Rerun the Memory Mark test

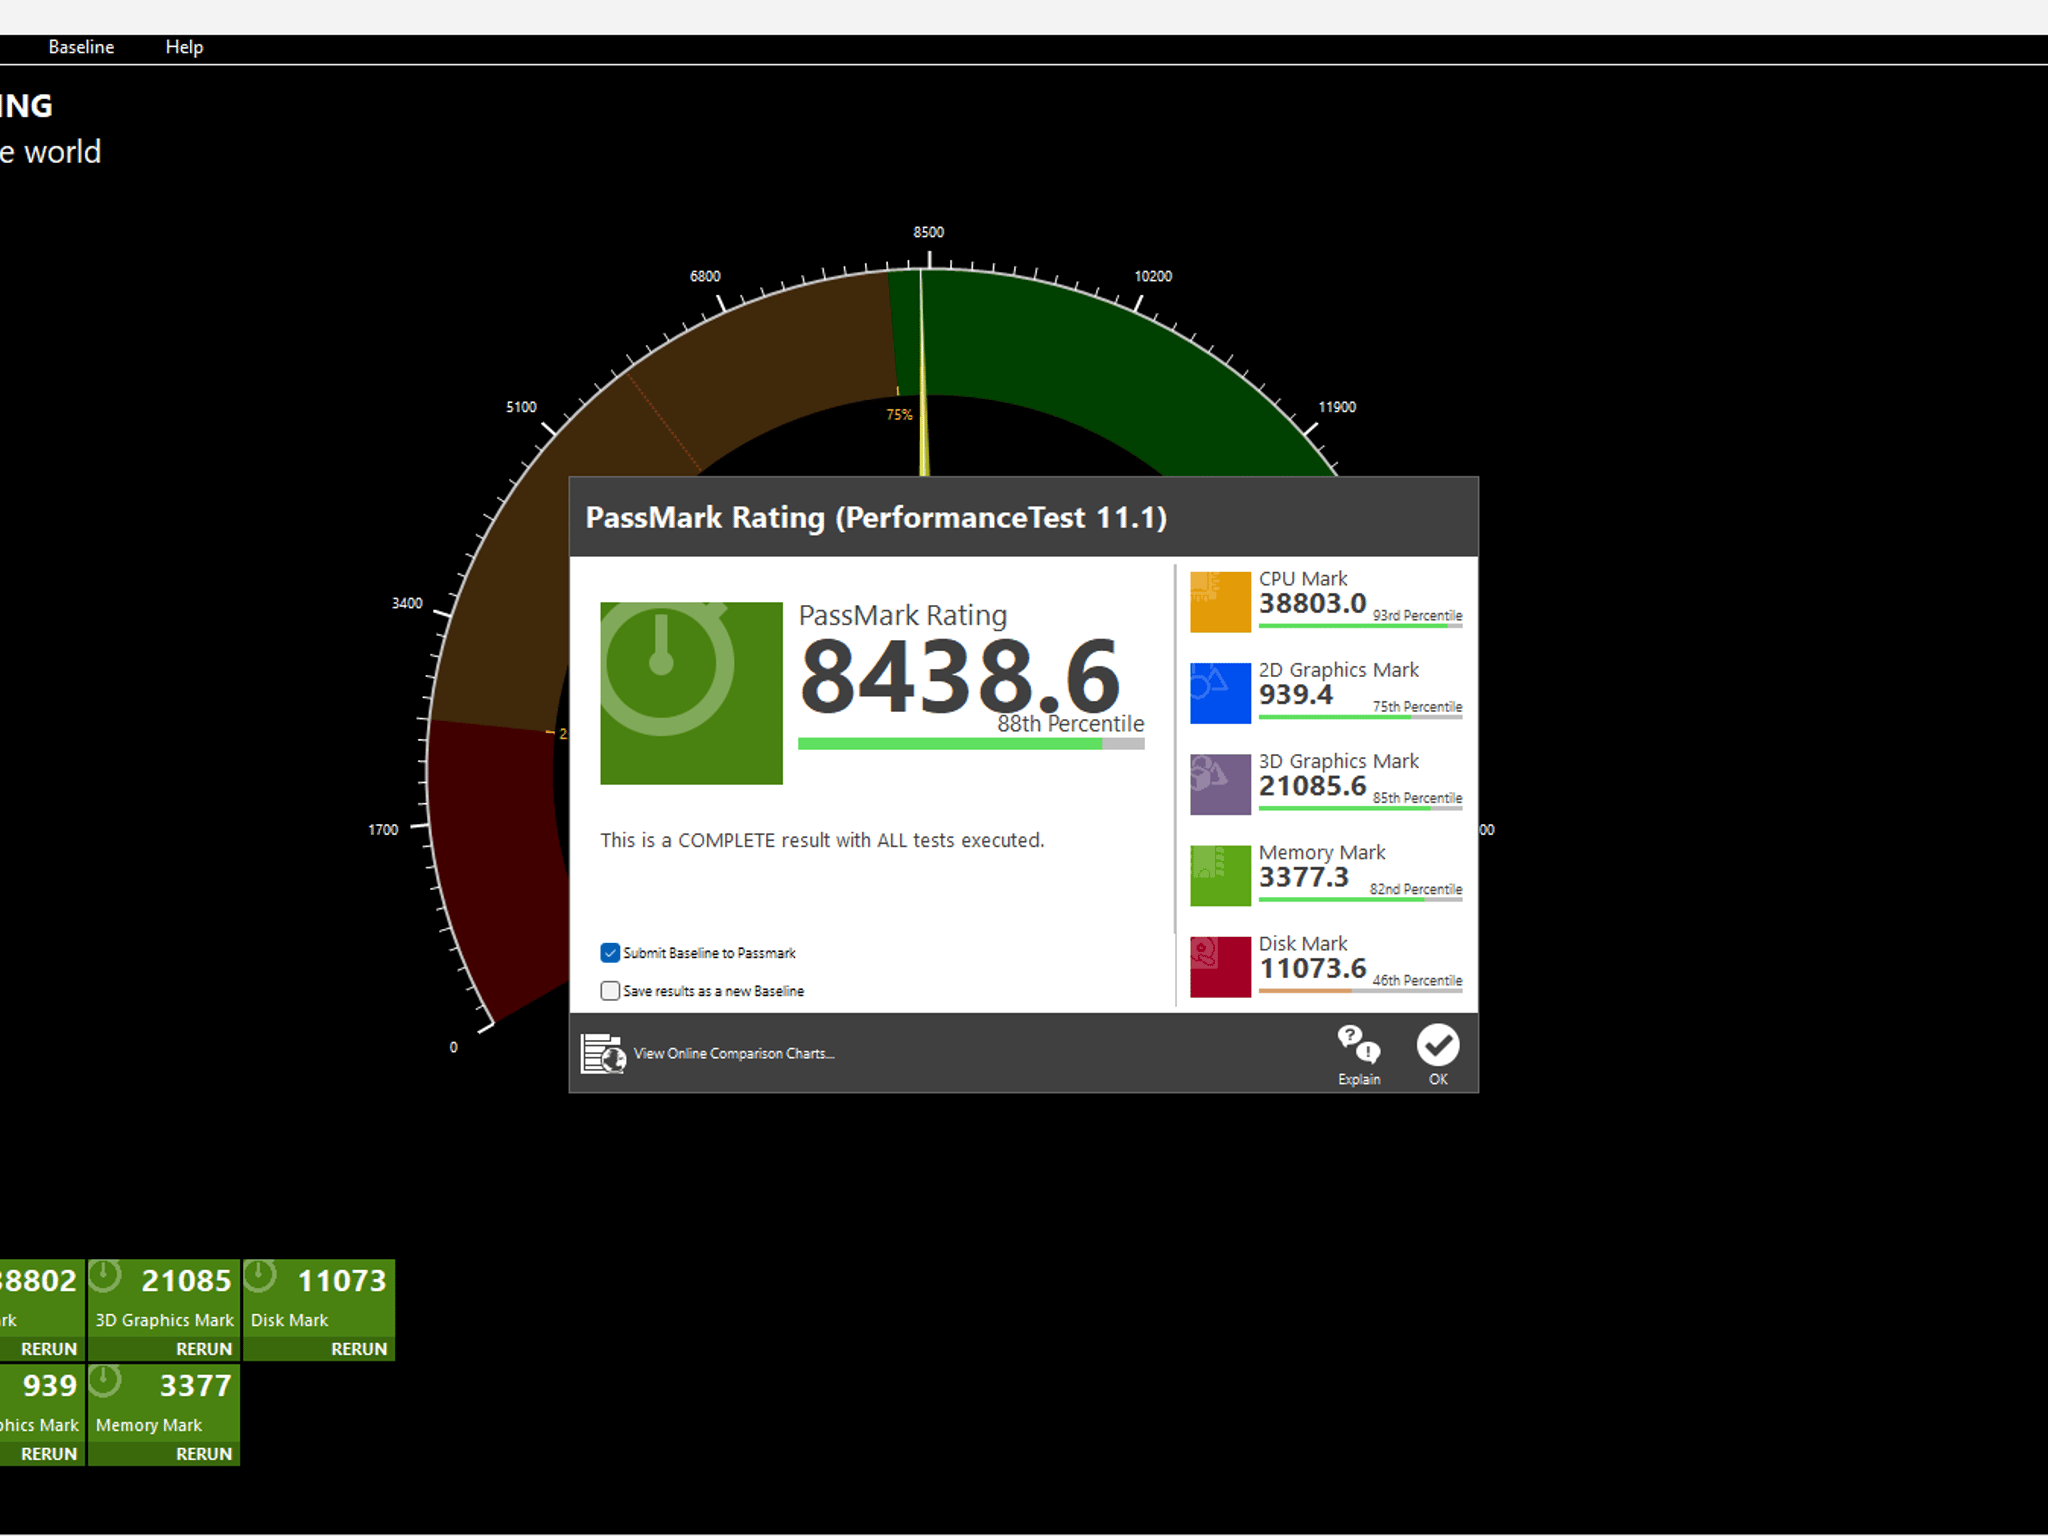[x=204, y=1454]
